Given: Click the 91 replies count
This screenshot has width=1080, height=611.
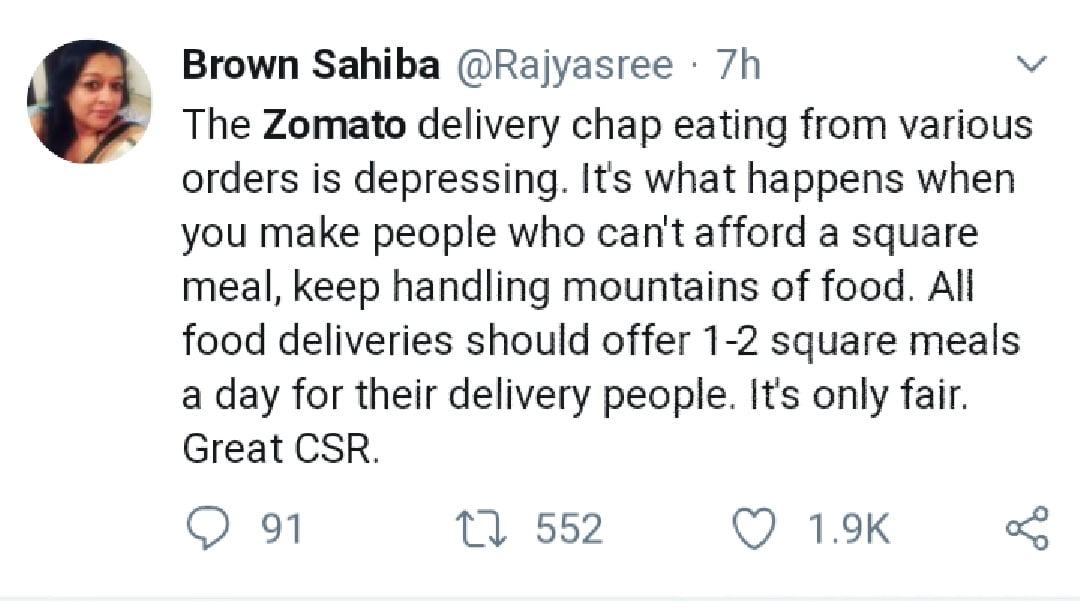Looking at the screenshot, I should 280,529.
